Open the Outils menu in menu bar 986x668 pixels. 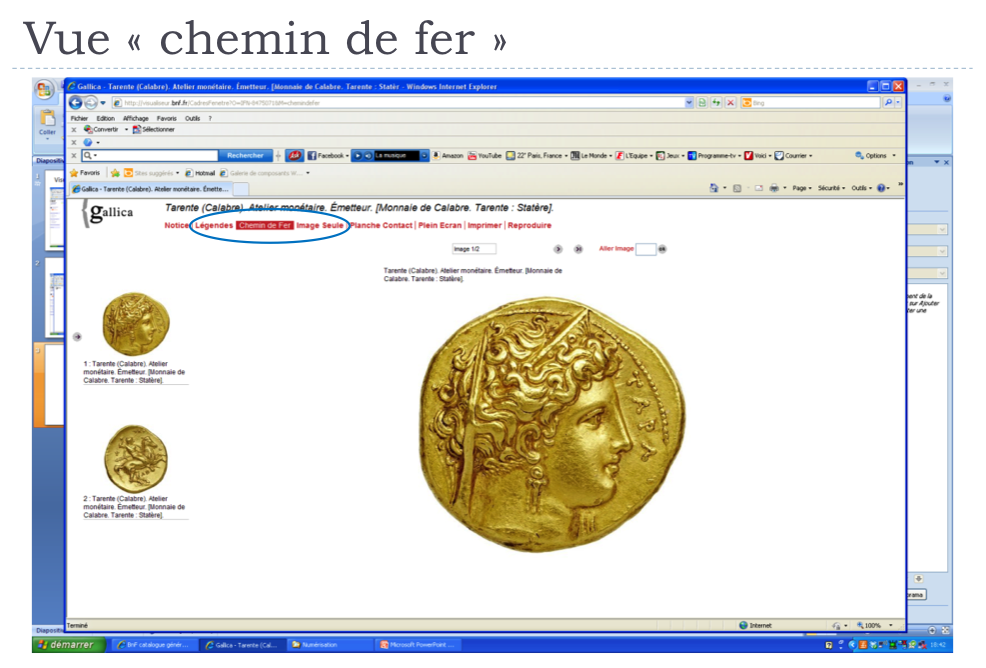[x=192, y=118]
